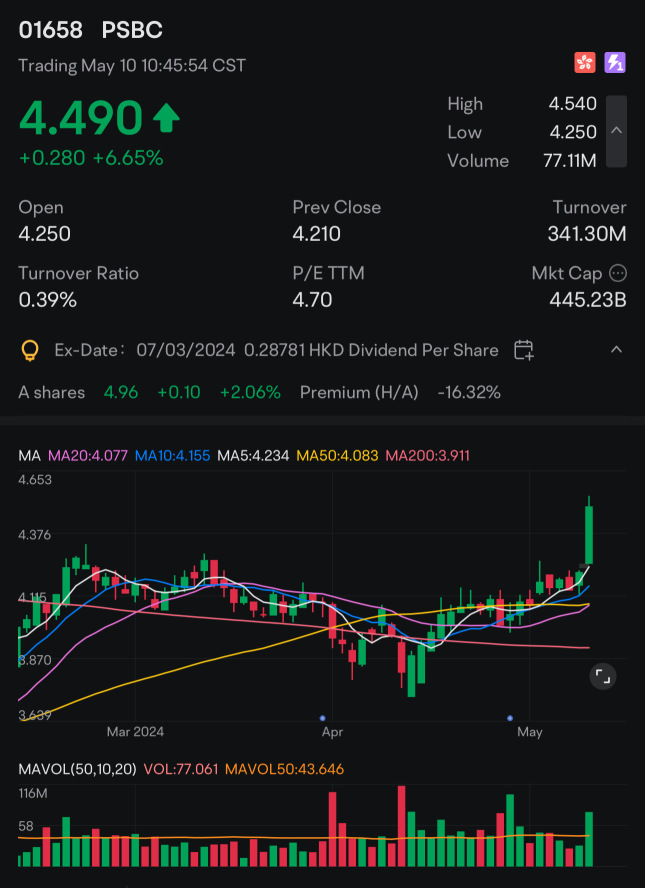This screenshot has height=888, width=645.
Task: Tap the 0.28781 HKD Dividend Per Share text
Action: click(x=371, y=350)
